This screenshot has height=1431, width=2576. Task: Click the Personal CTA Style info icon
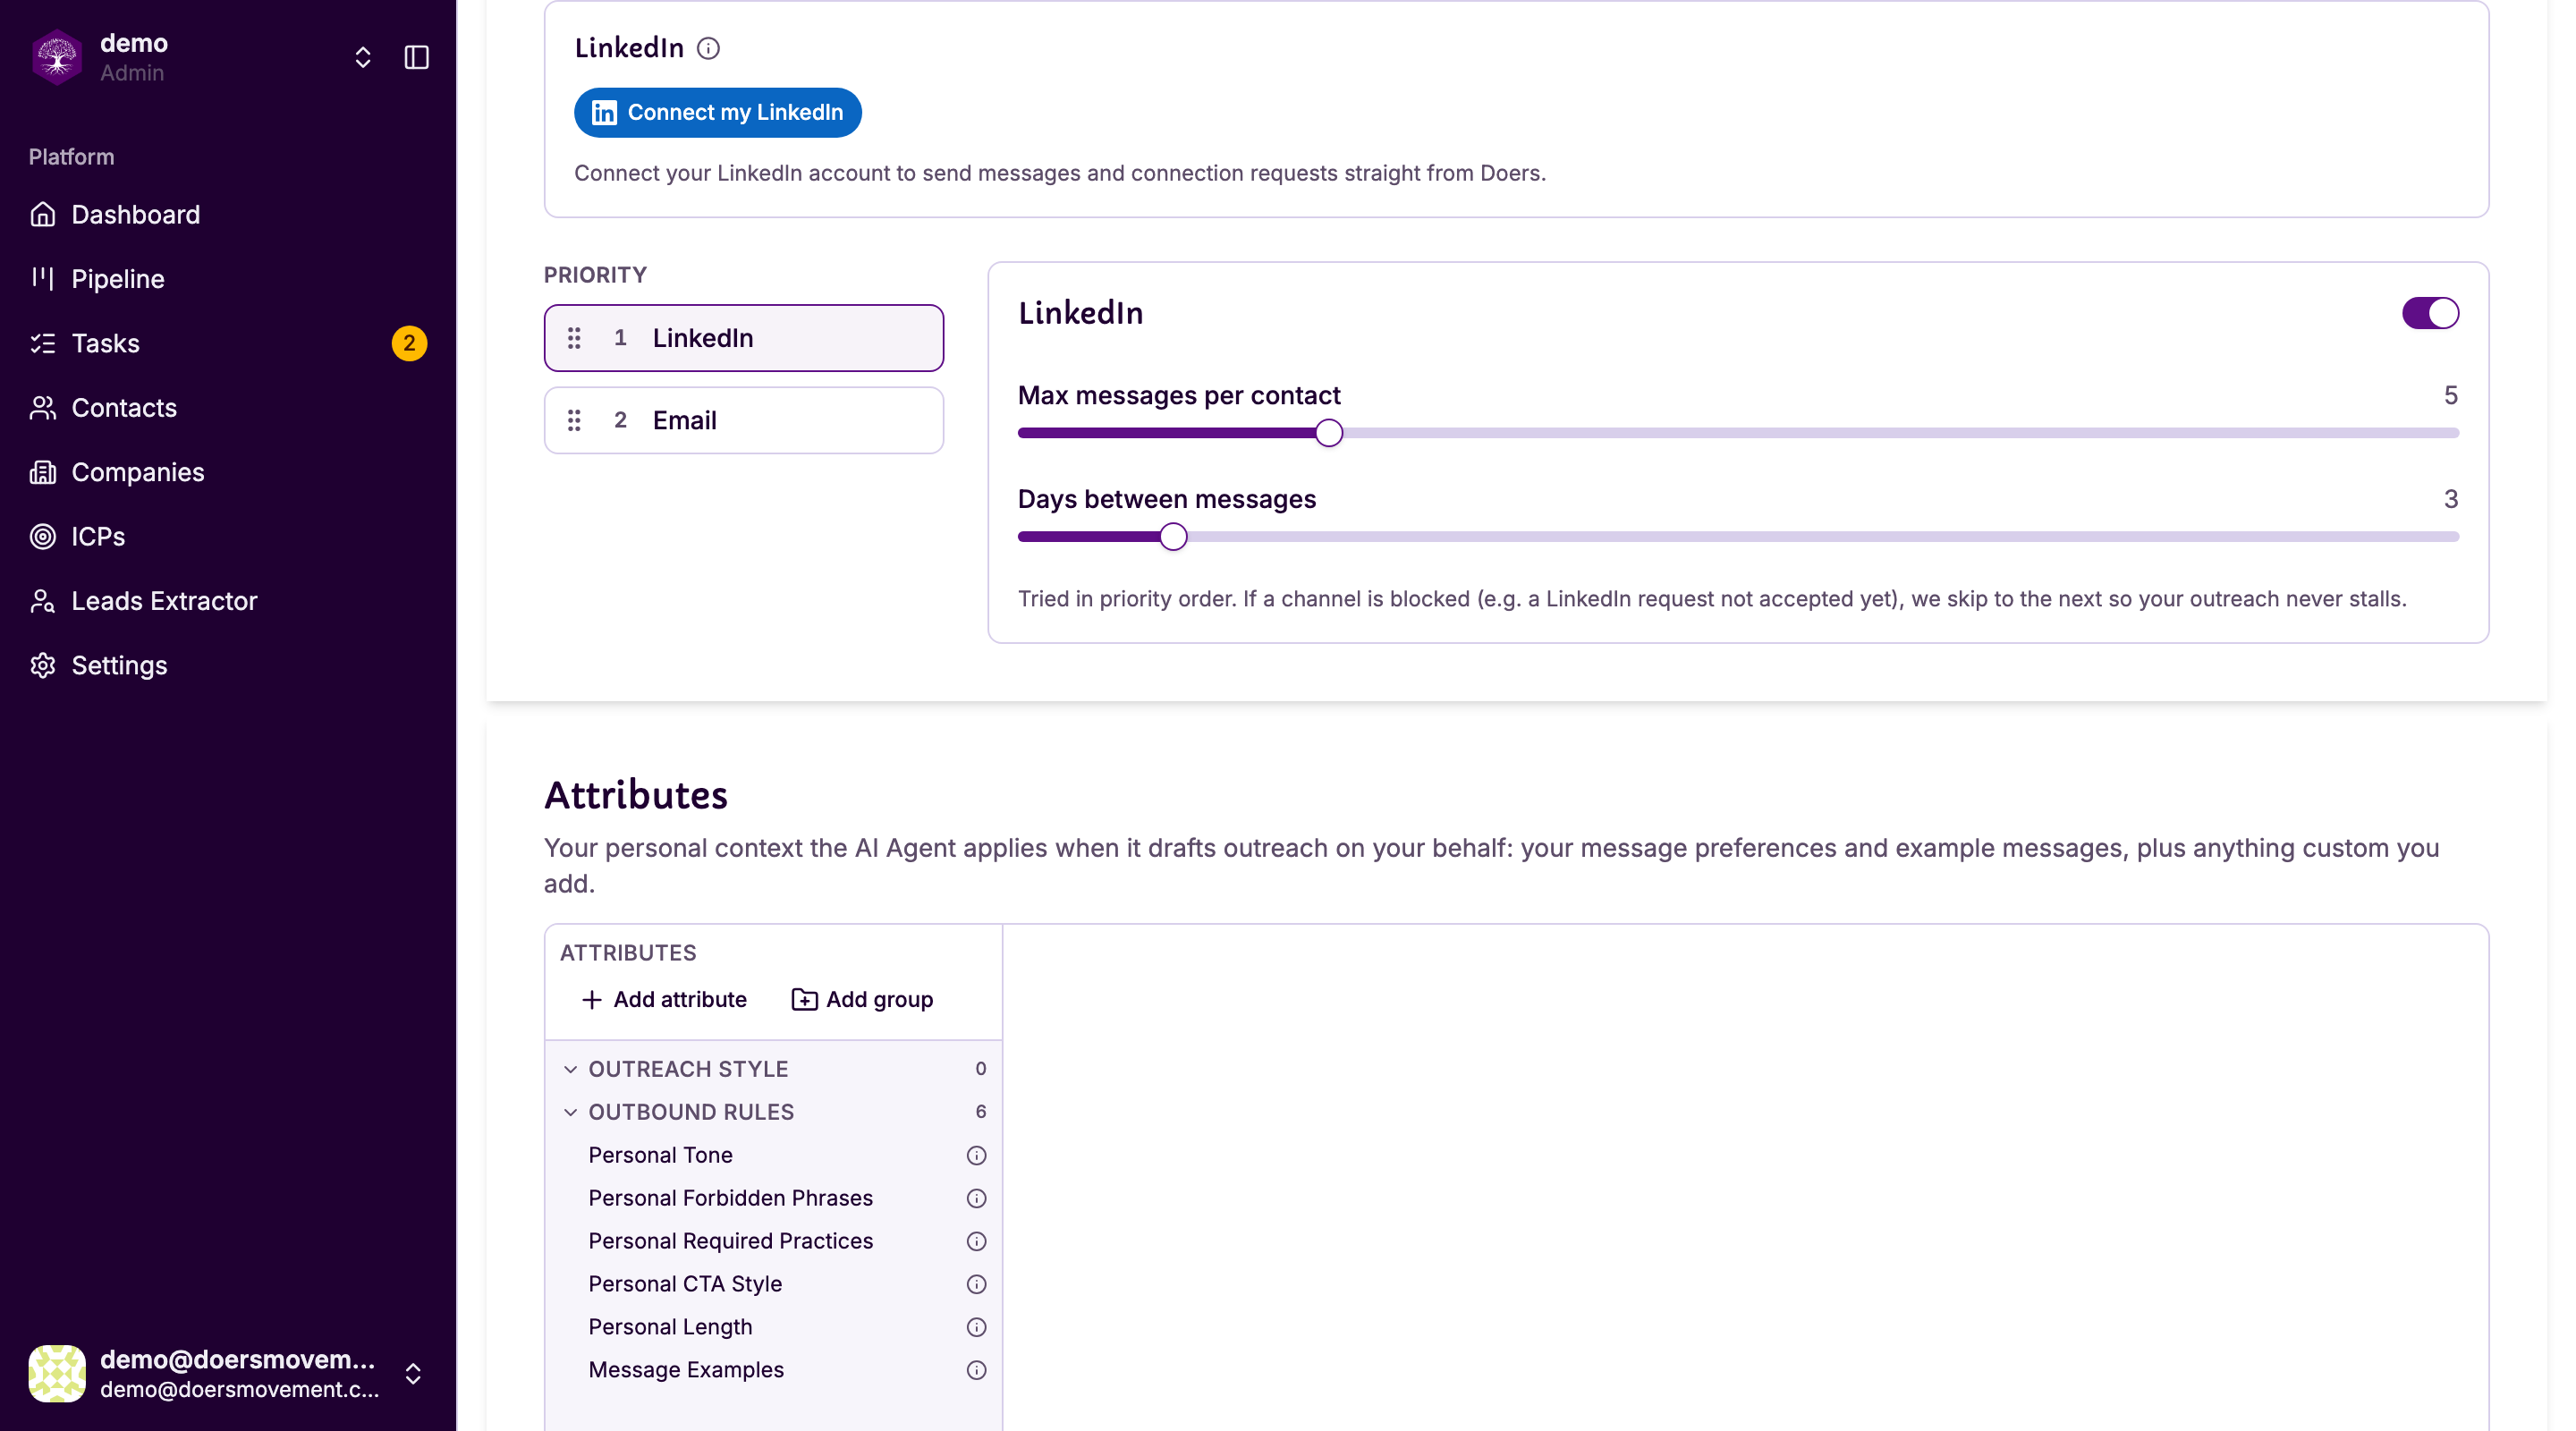tap(976, 1284)
